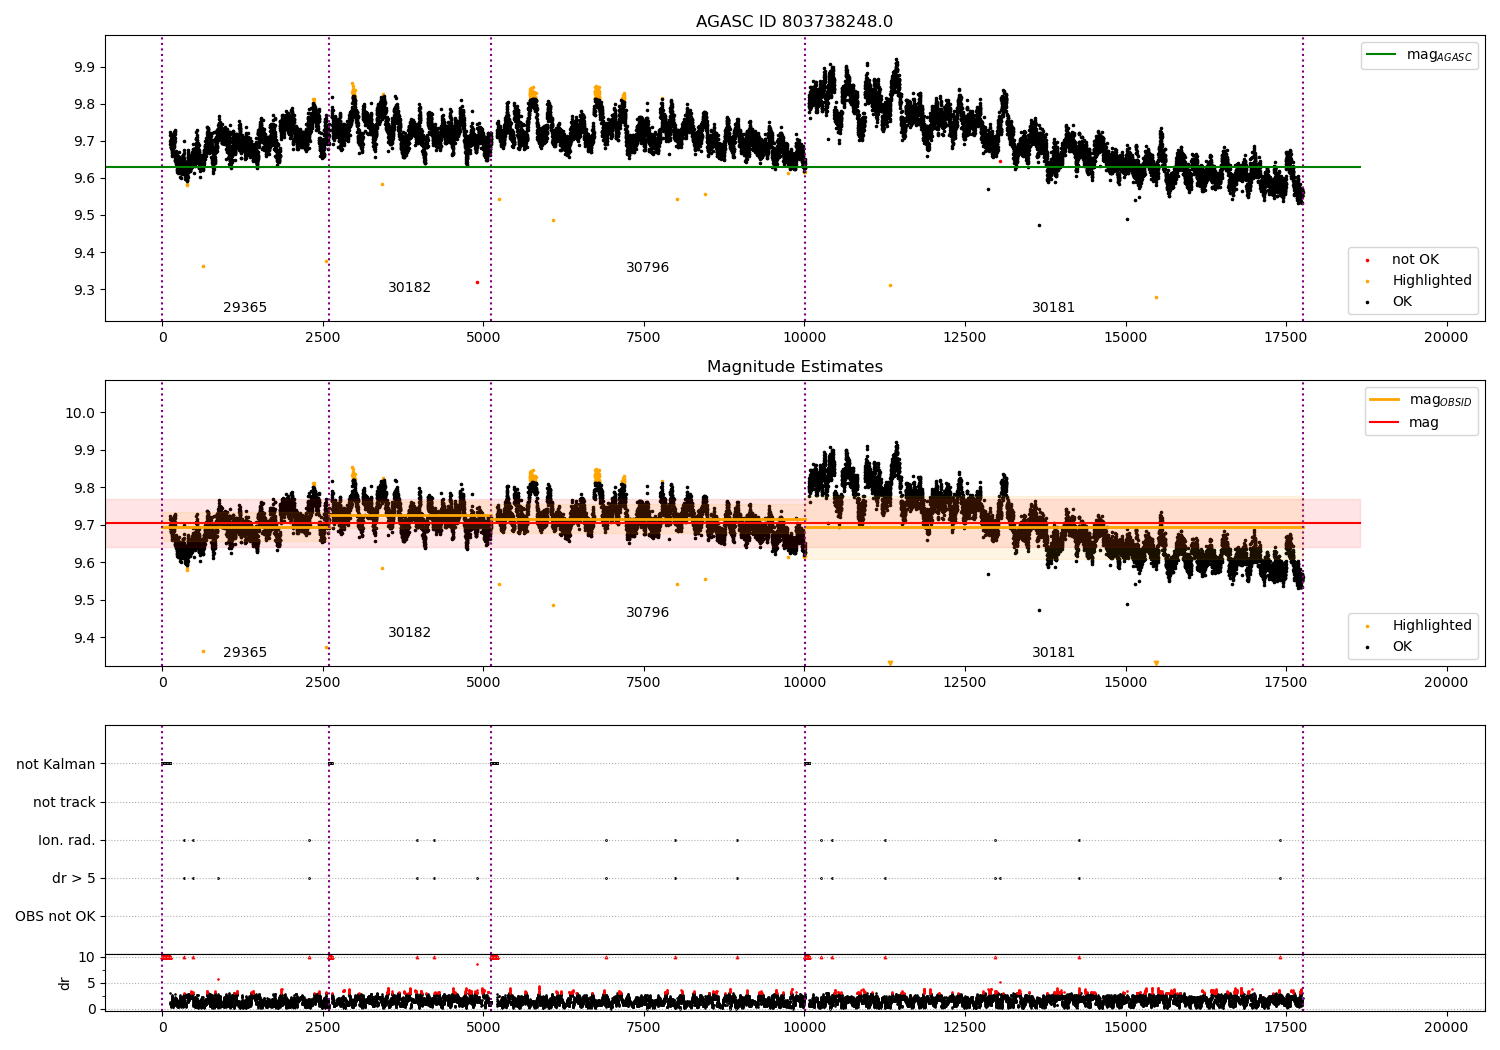Click the 5 tick on the dr axis
The image size is (1500, 1050).
coord(91,983)
